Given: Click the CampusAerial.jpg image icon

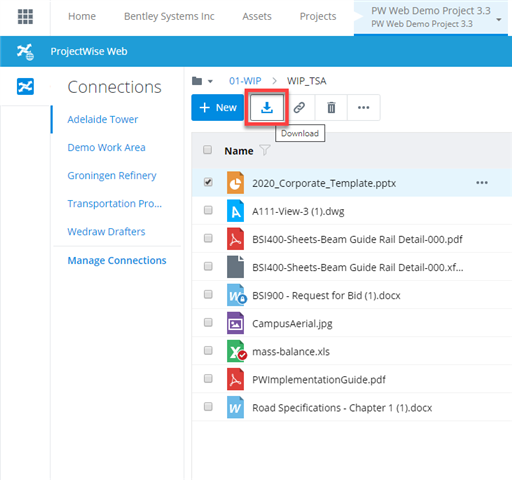Looking at the screenshot, I should (x=235, y=323).
